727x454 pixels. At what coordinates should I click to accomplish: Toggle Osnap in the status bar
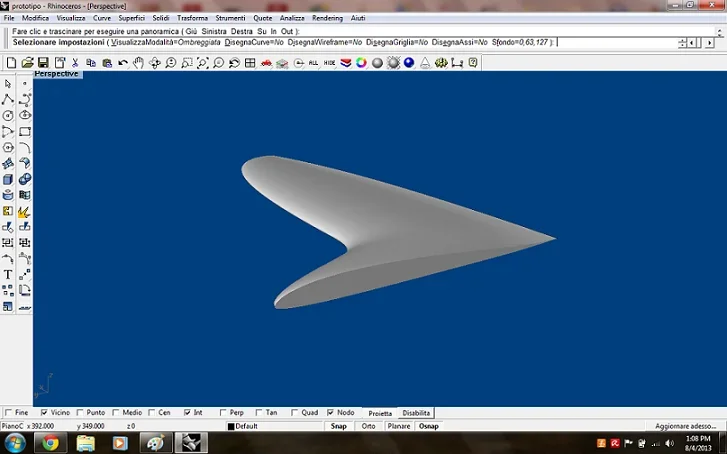click(x=429, y=426)
